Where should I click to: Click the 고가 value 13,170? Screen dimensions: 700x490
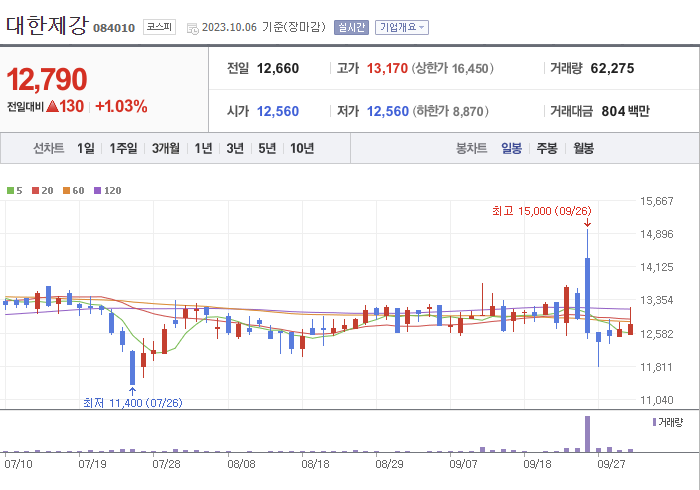coord(387,68)
